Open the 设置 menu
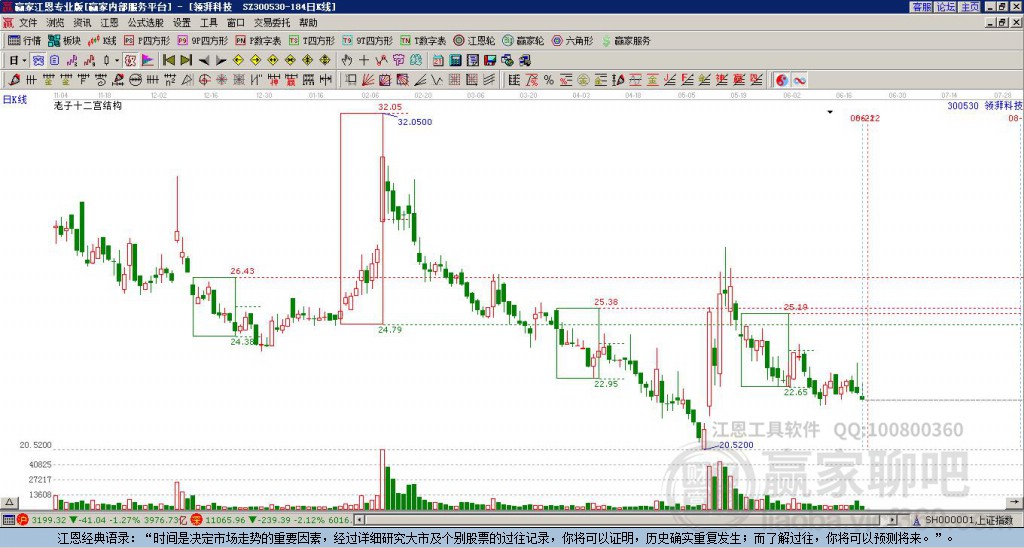The image size is (1024, 548). tap(182, 23)
